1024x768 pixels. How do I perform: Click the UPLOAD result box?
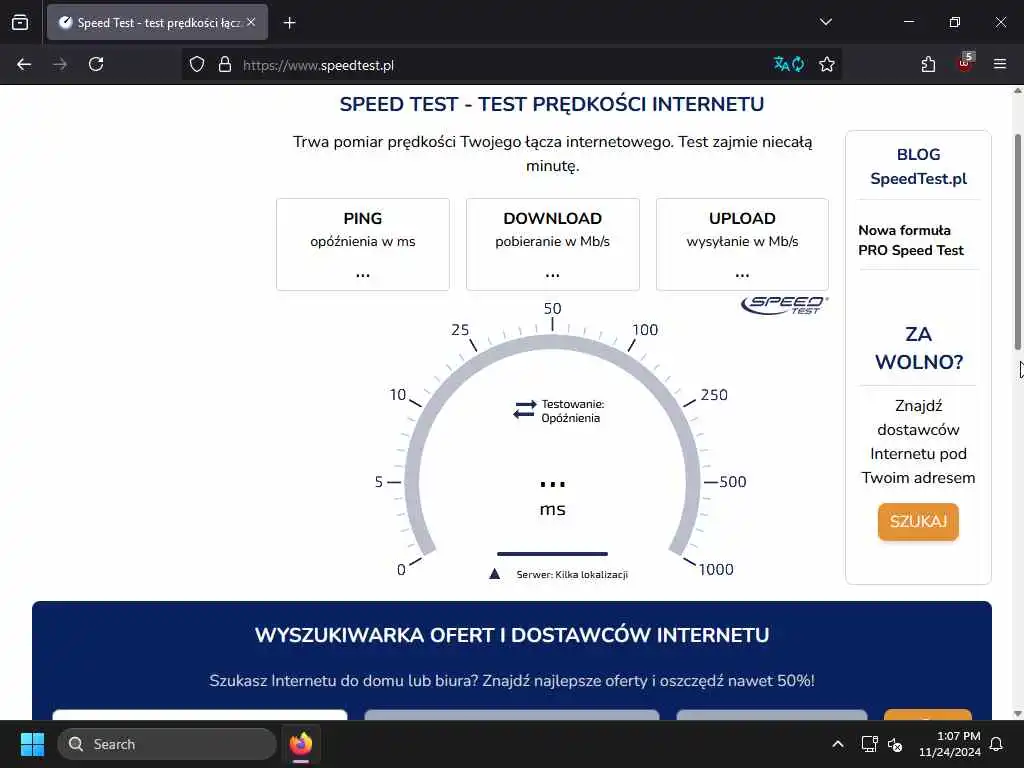click(742, 244)
